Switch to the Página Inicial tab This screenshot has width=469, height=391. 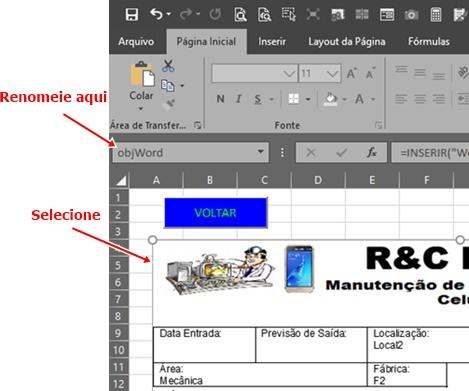tap(206, 42)
